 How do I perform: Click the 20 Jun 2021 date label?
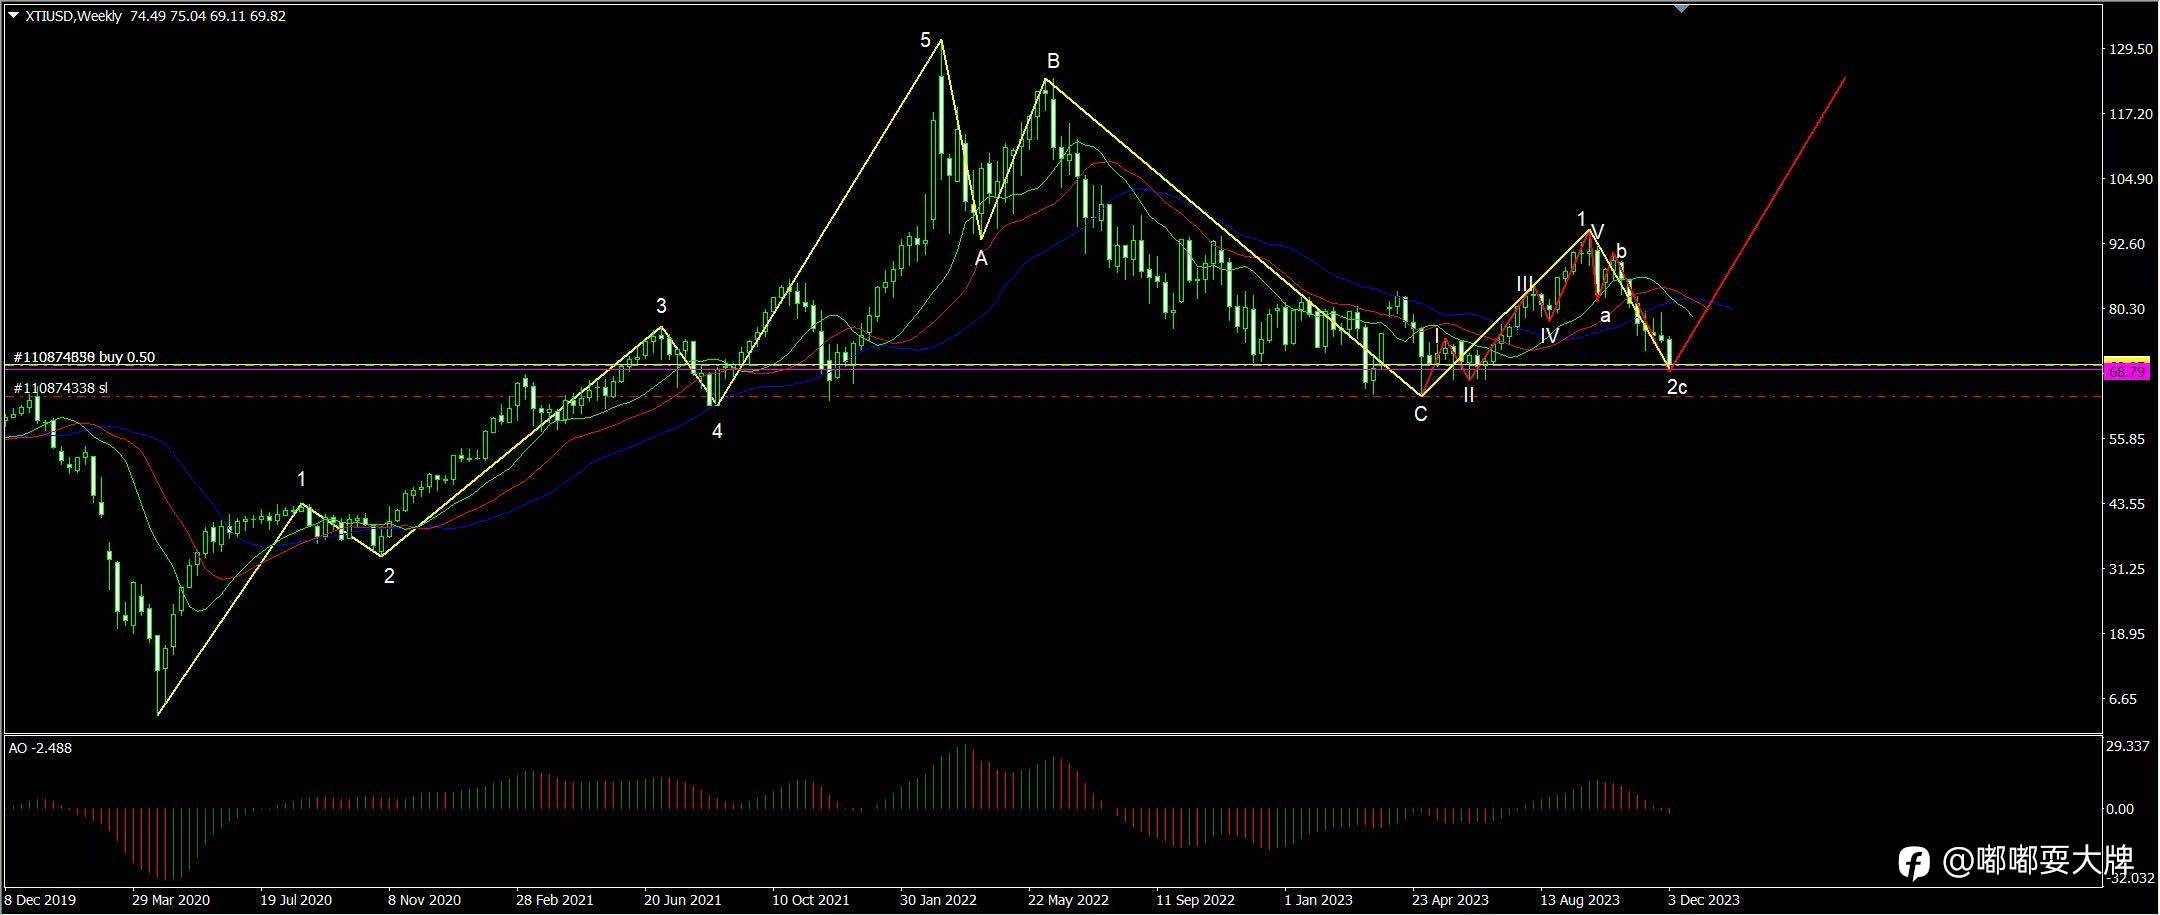pyautogui.click(x=683, y=900)
